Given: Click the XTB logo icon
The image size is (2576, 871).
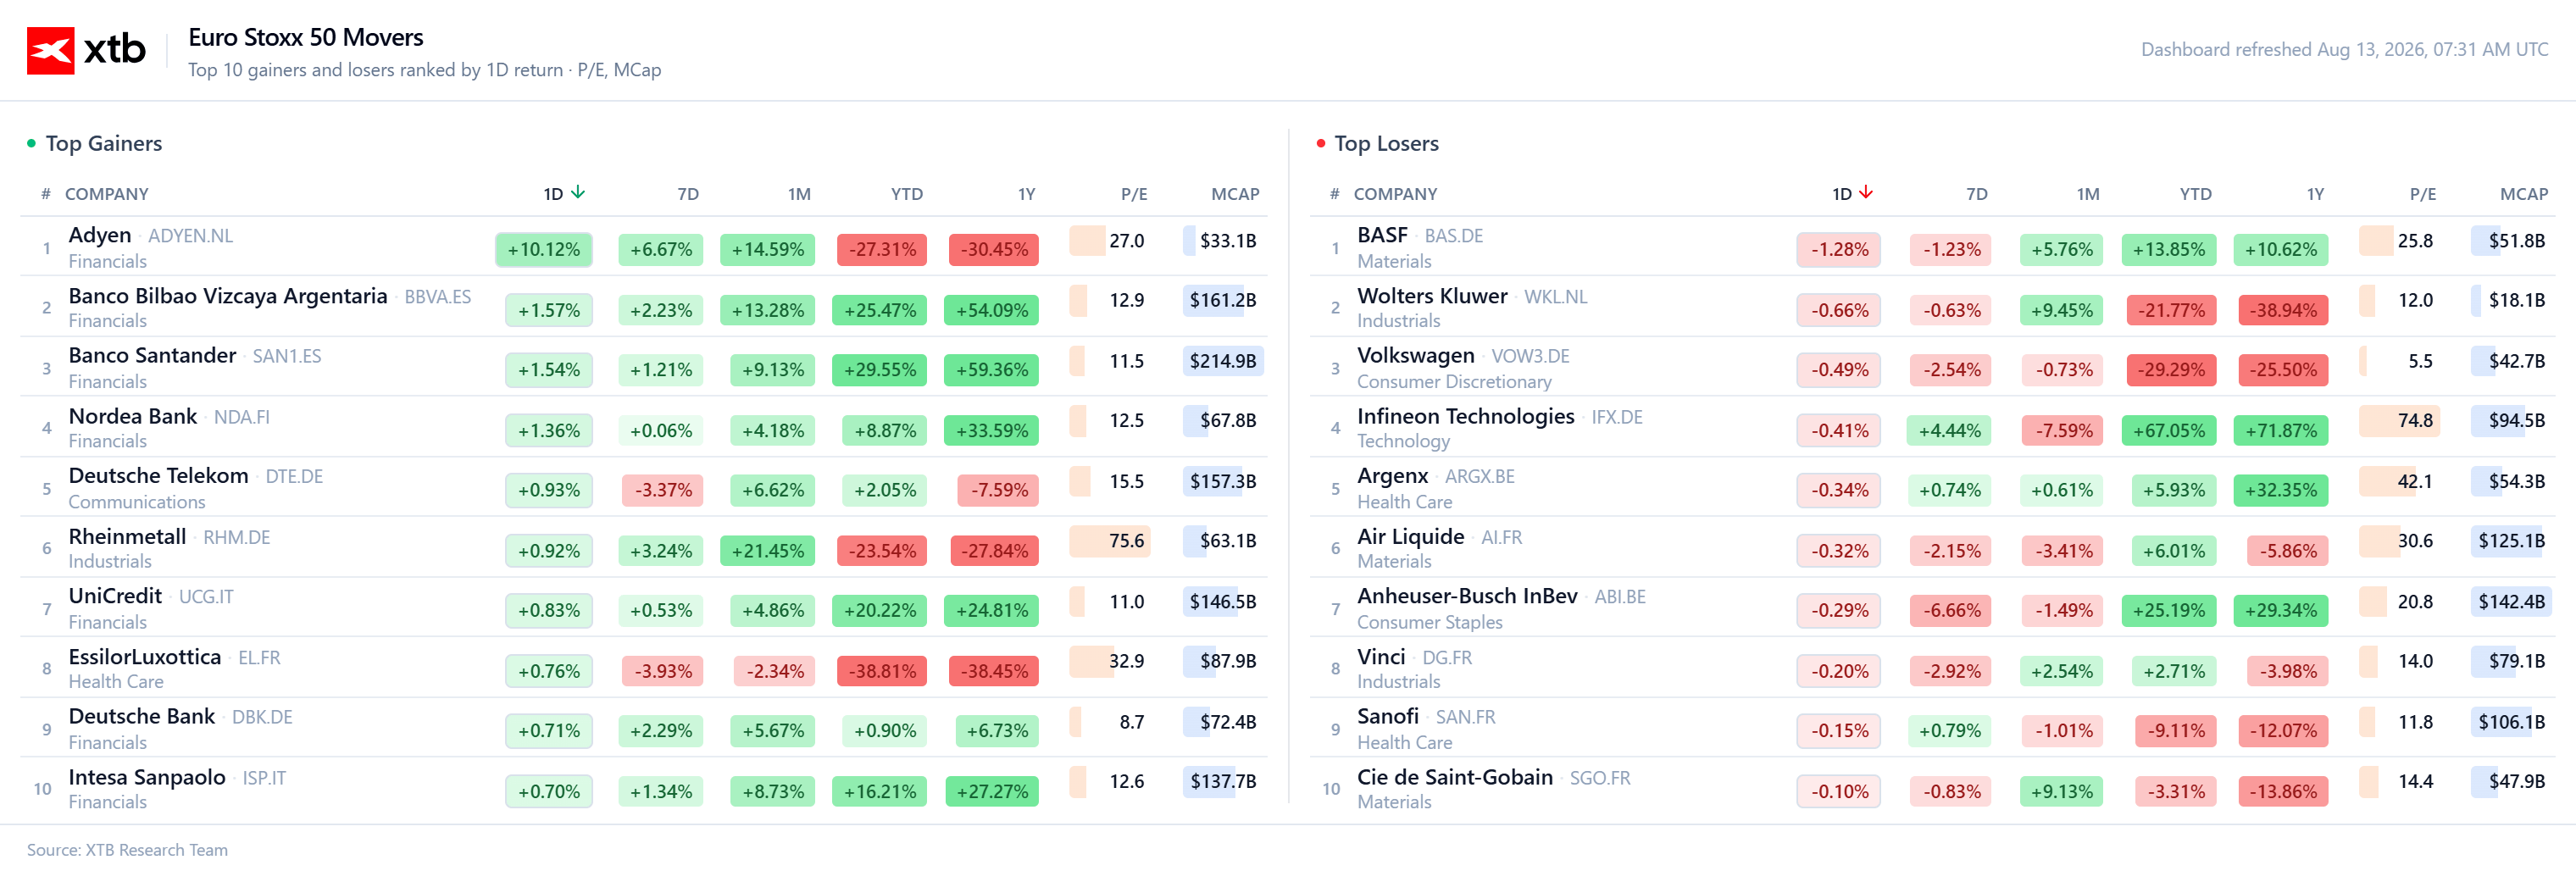Looking at the screenshot, I should pyautogui.click(x=50, y=50).
